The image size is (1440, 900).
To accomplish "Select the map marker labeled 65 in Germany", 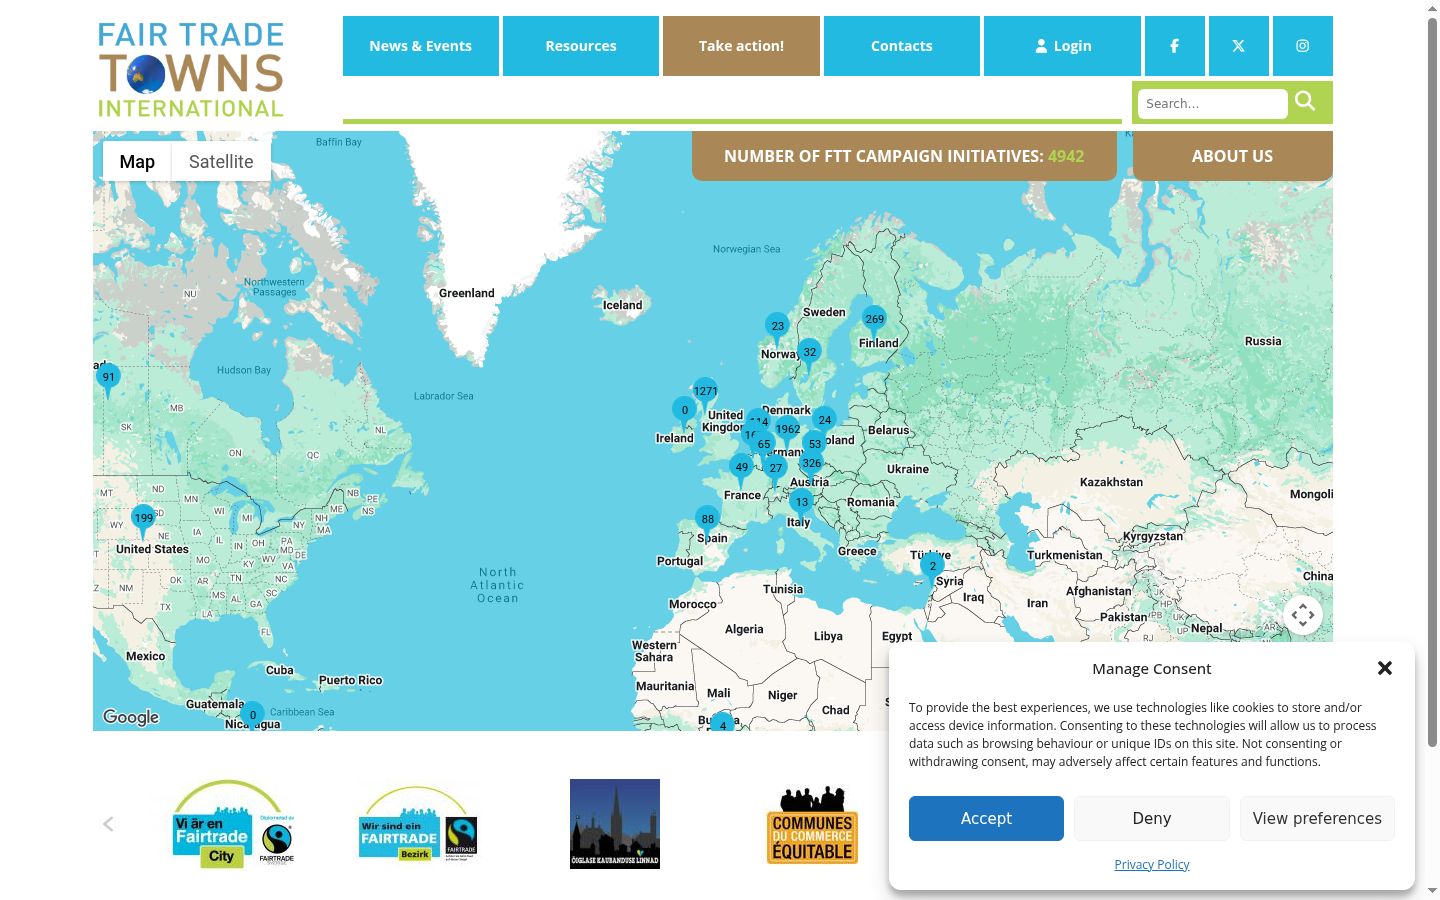I will [763, 446].
